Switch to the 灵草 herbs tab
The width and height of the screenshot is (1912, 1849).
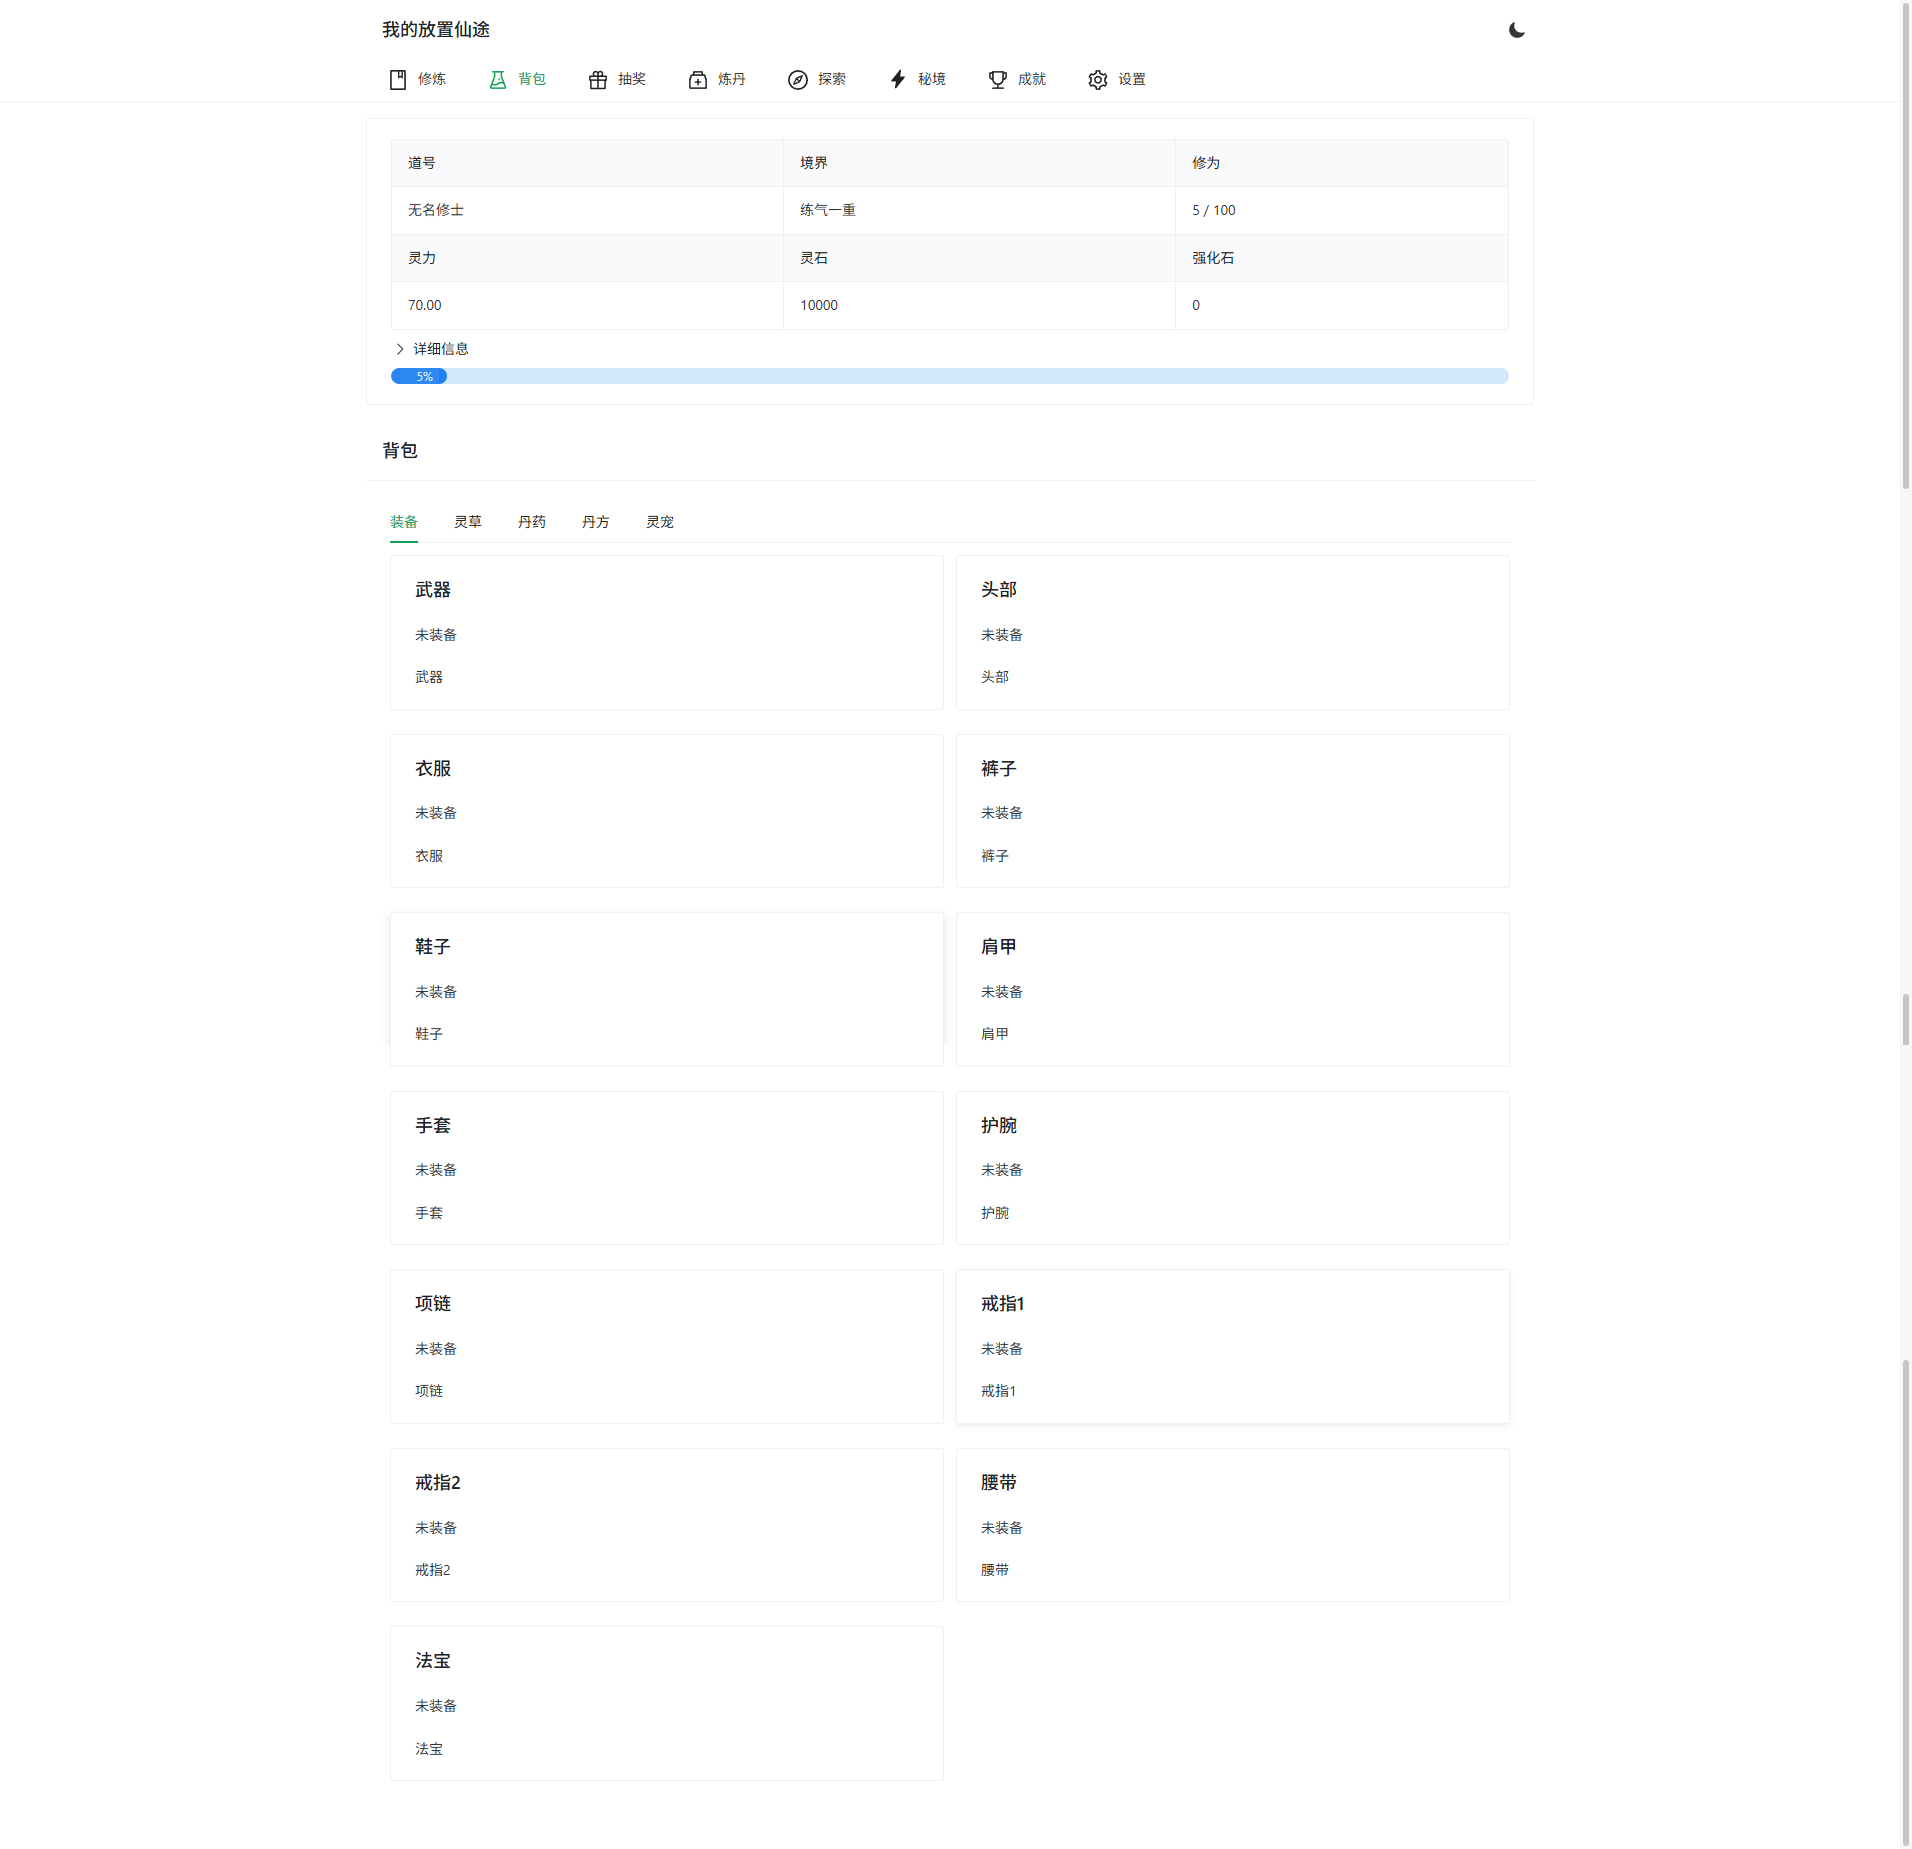468,521
